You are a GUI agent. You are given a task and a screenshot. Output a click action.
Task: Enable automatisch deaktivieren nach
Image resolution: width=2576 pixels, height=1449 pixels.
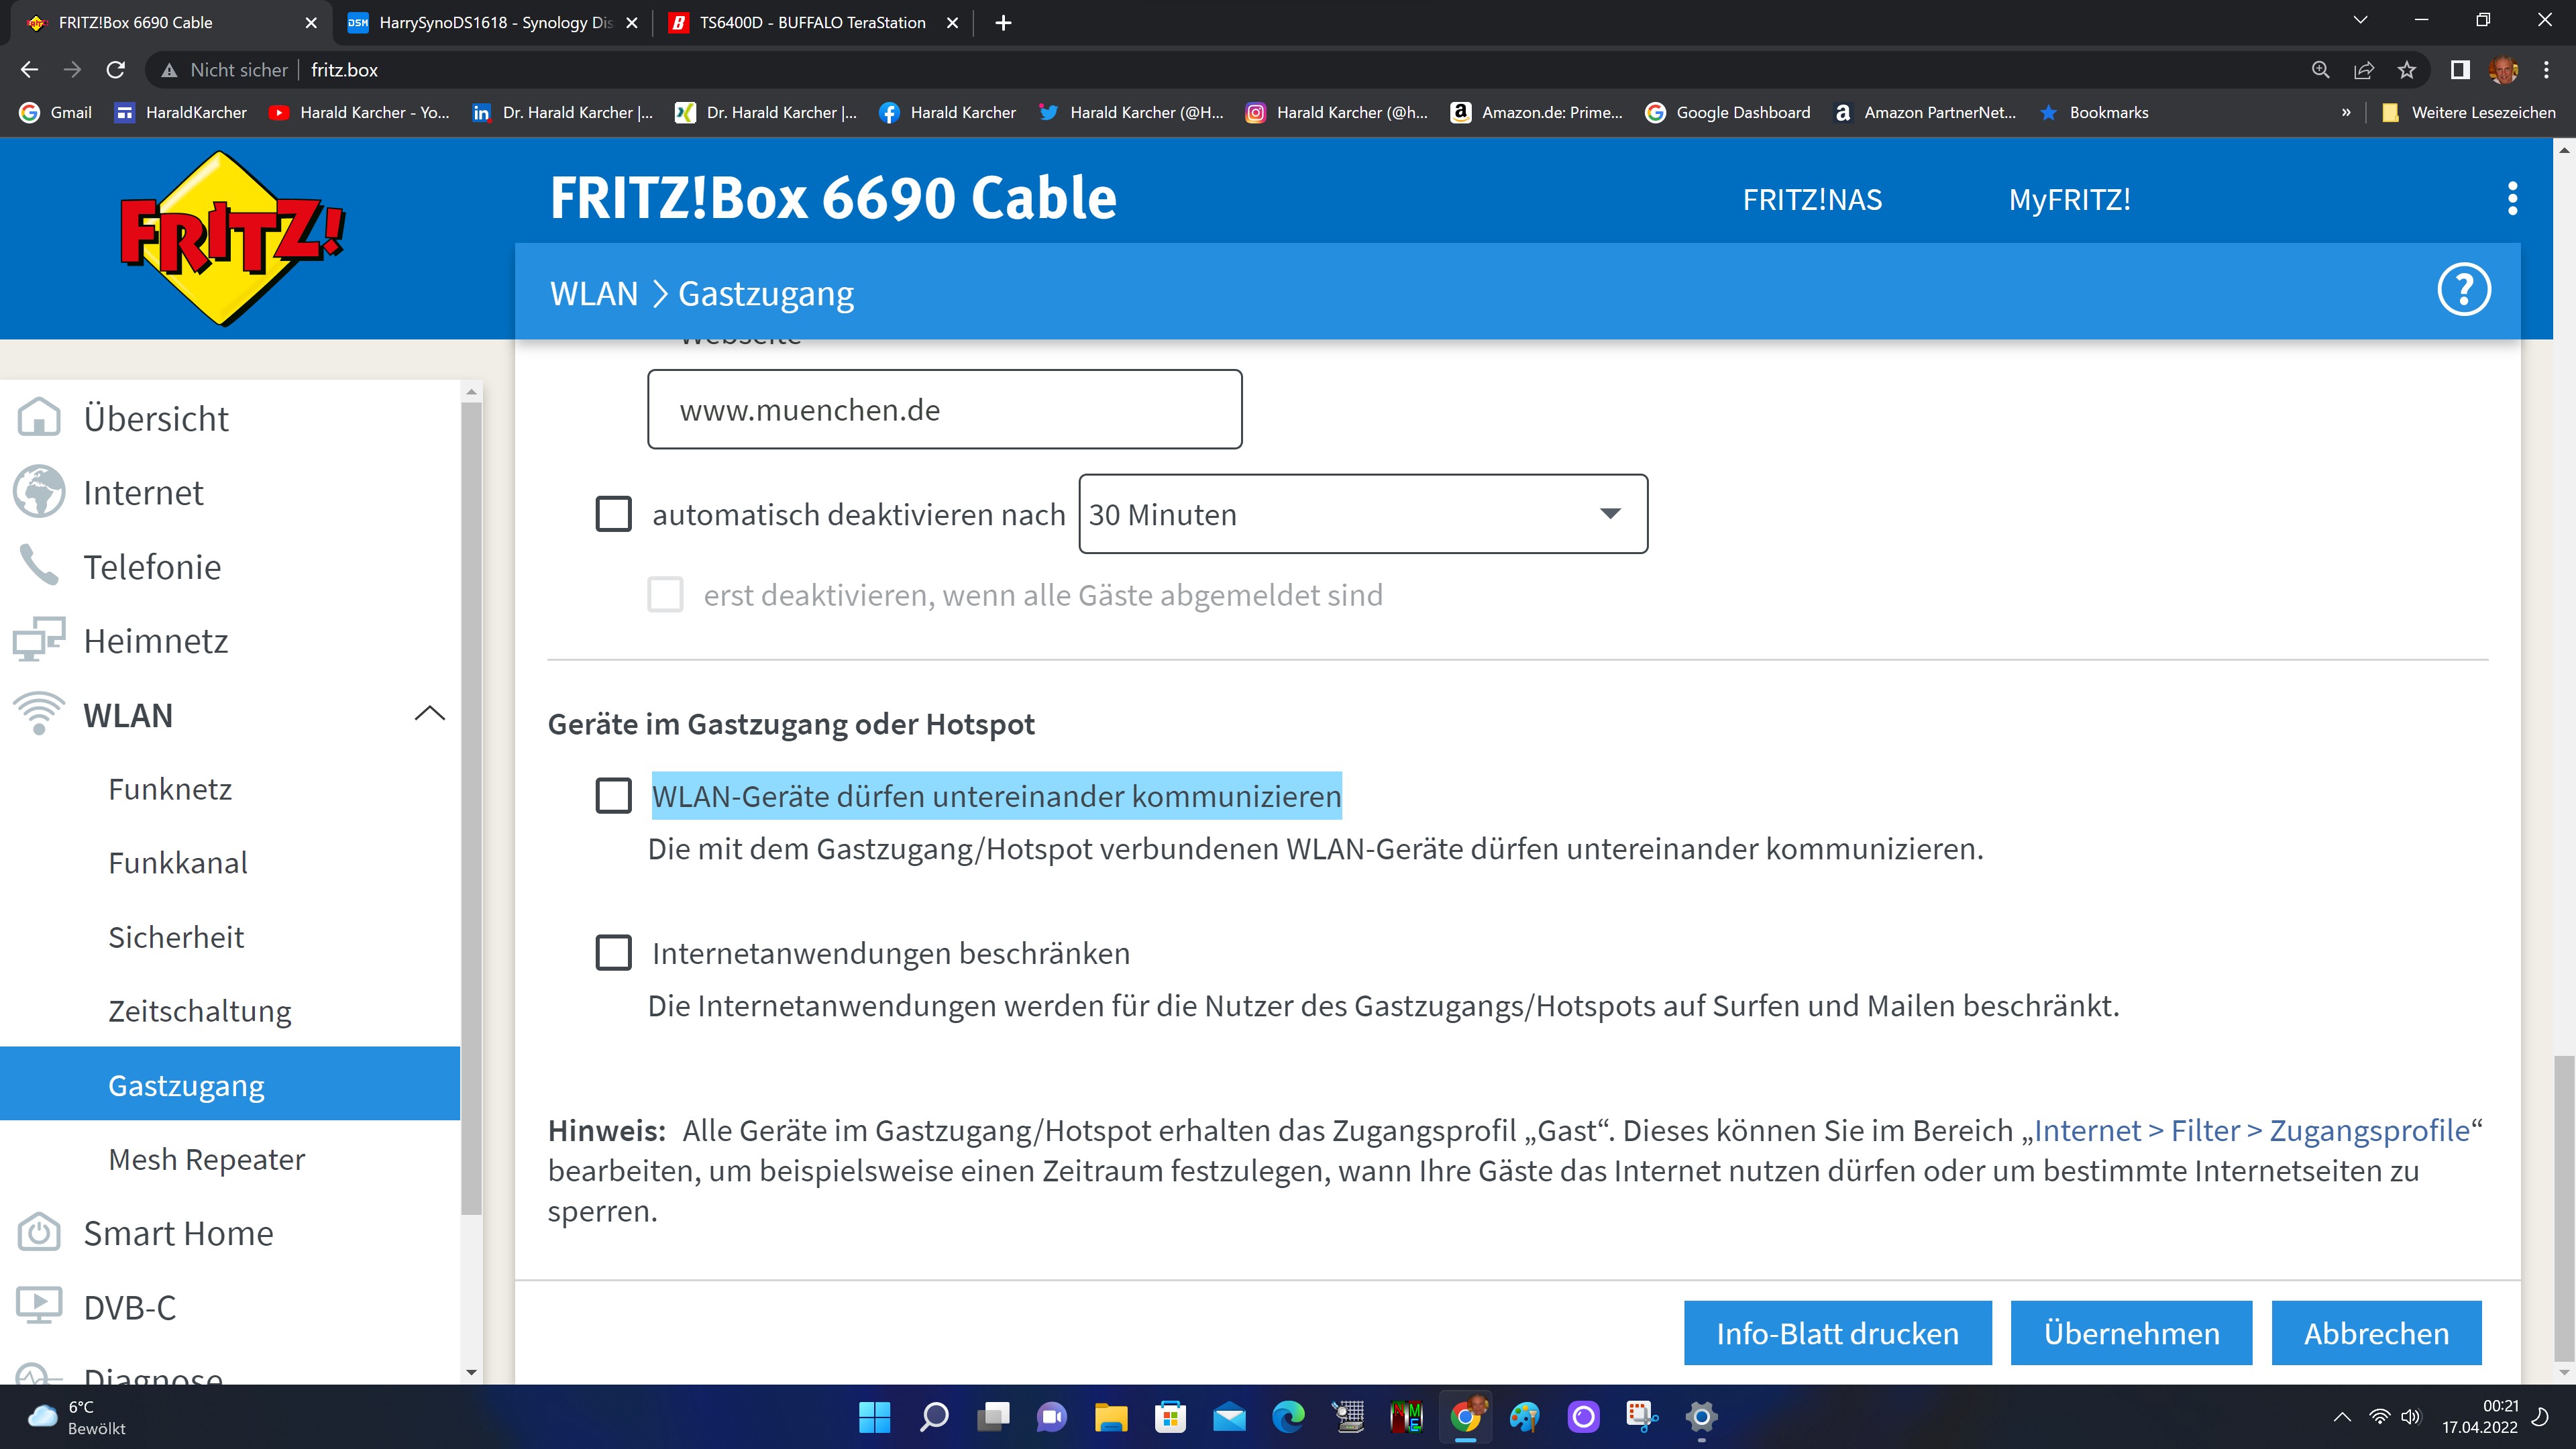[x=613, y=513]
